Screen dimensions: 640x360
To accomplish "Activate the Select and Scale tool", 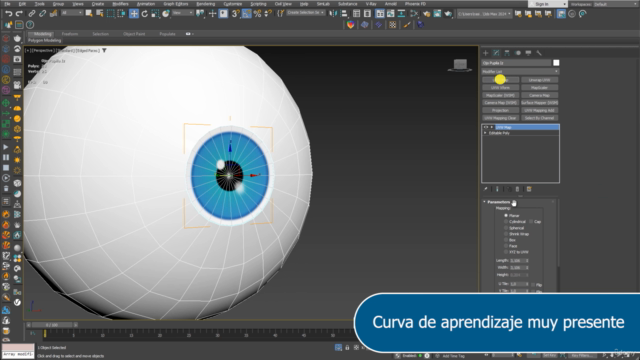I will coord(155,14).
